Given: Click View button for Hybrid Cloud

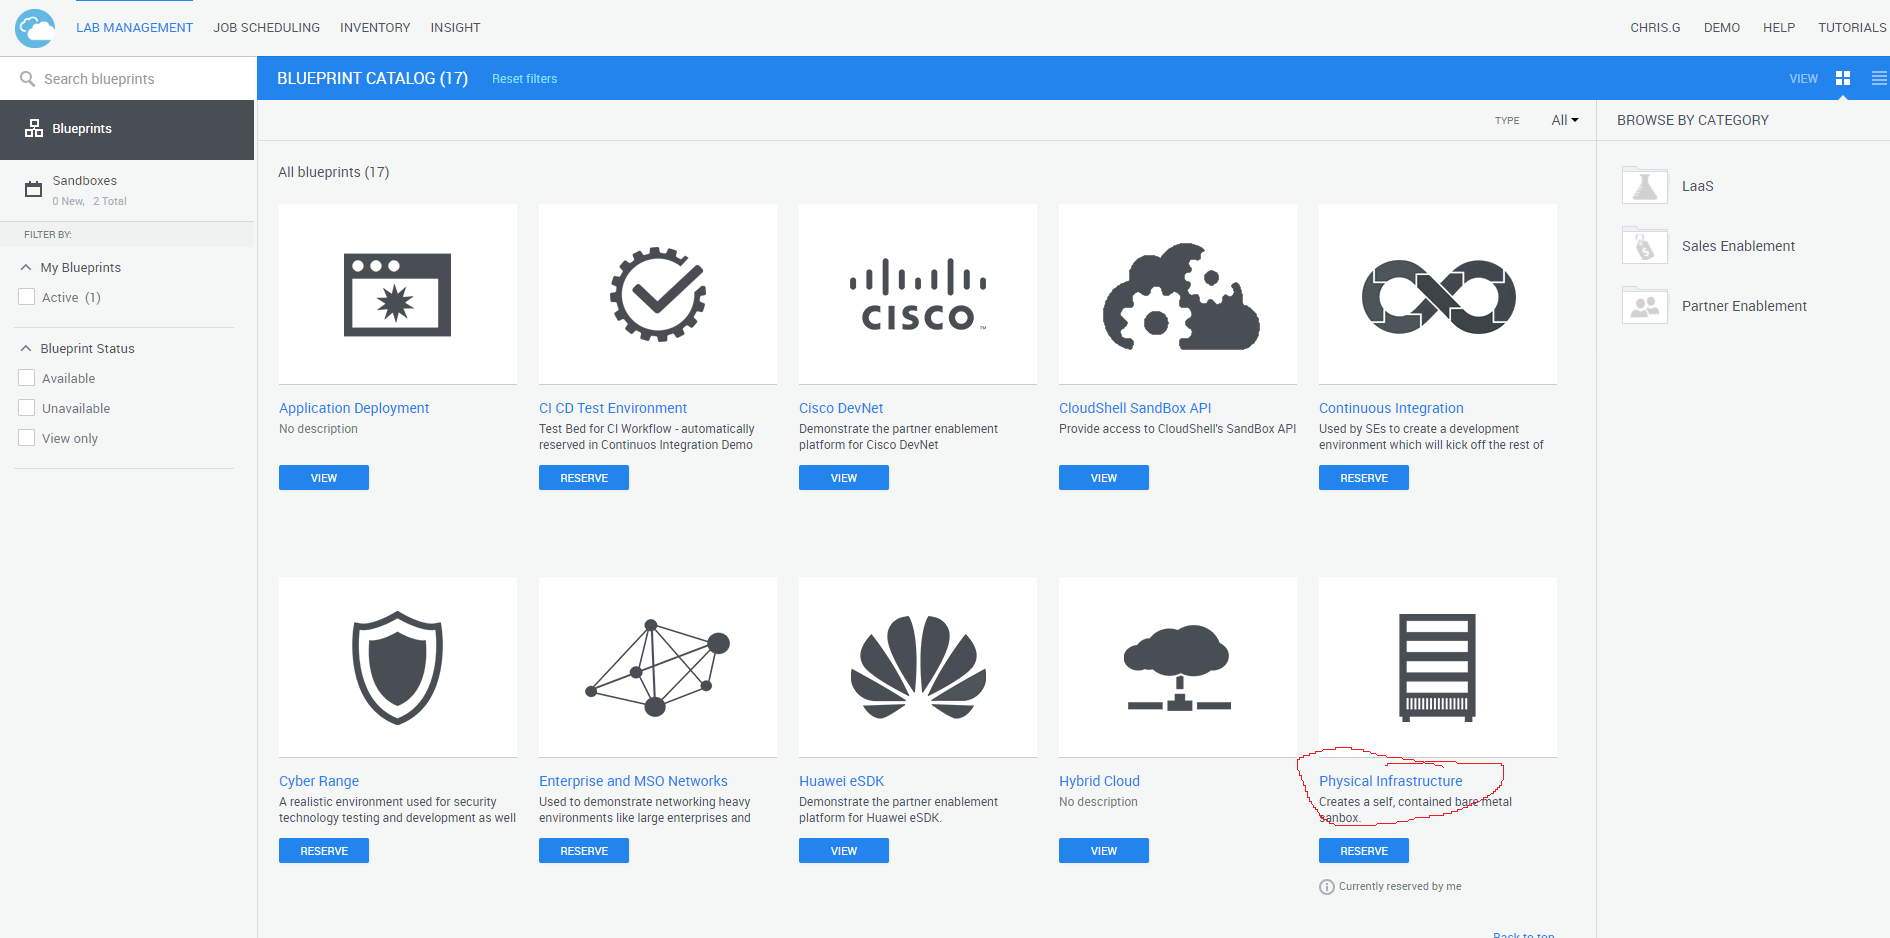Looking at the screenshot, I should tap(1104, 851).
